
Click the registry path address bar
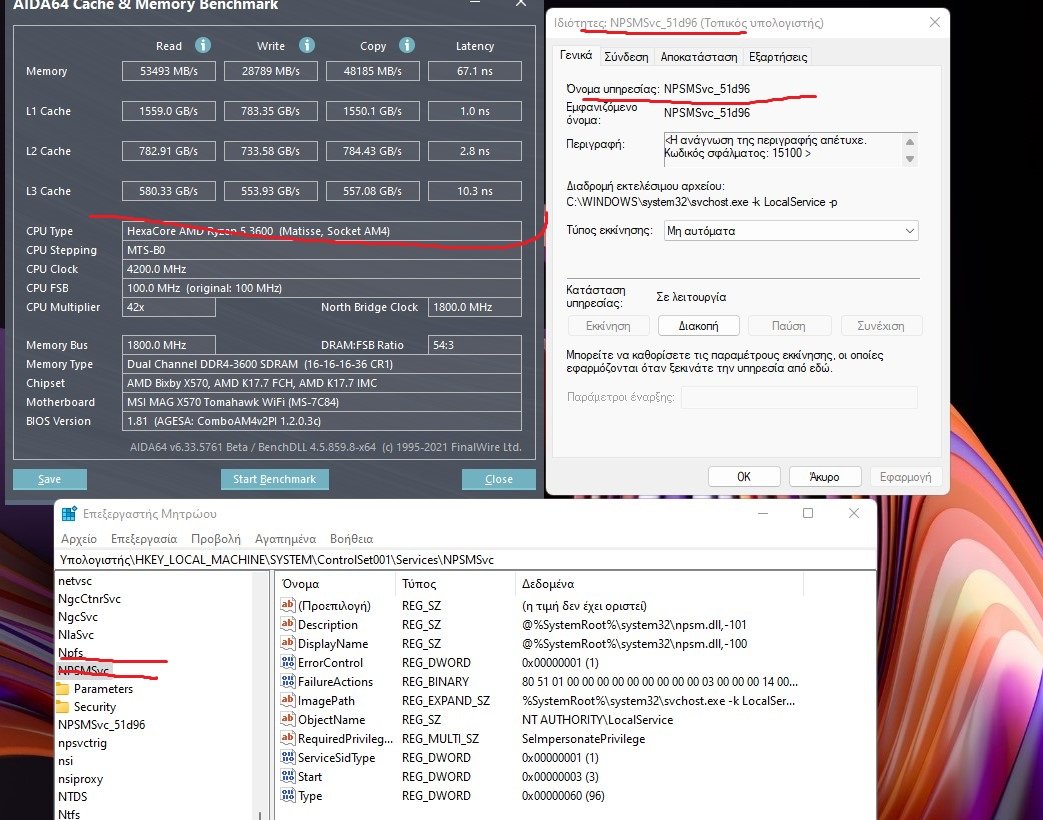[466, 559]
